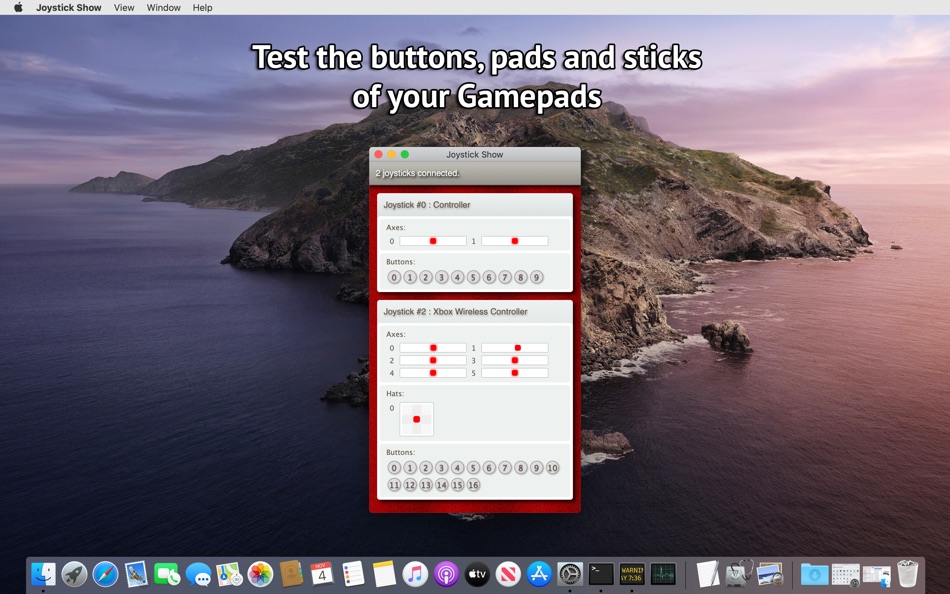Open Preview from the Dock
This screenshot has width=950, height=594.
(770, 573)
